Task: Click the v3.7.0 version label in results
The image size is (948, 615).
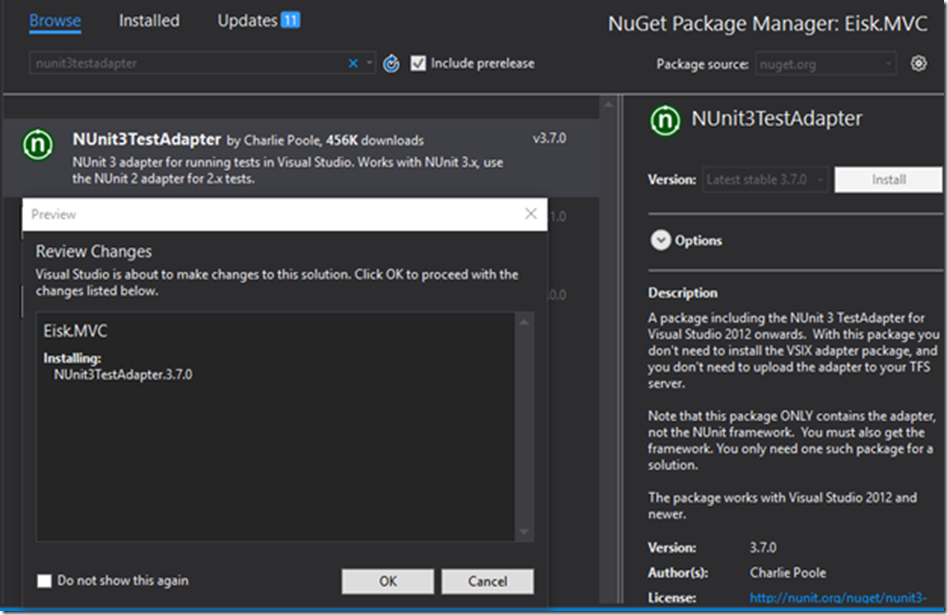Action: pos(550,138)
